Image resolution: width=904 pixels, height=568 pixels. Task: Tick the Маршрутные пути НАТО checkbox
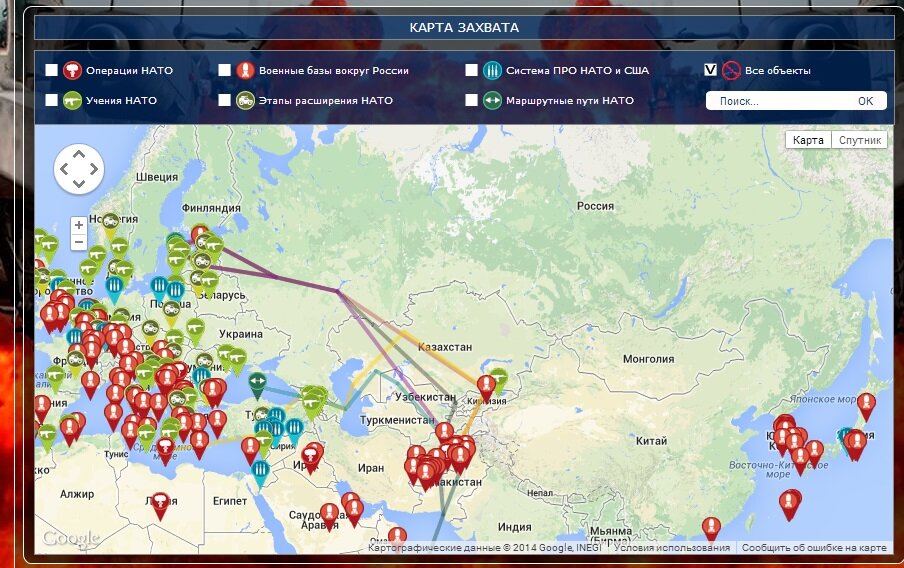(x=471, y=100)
